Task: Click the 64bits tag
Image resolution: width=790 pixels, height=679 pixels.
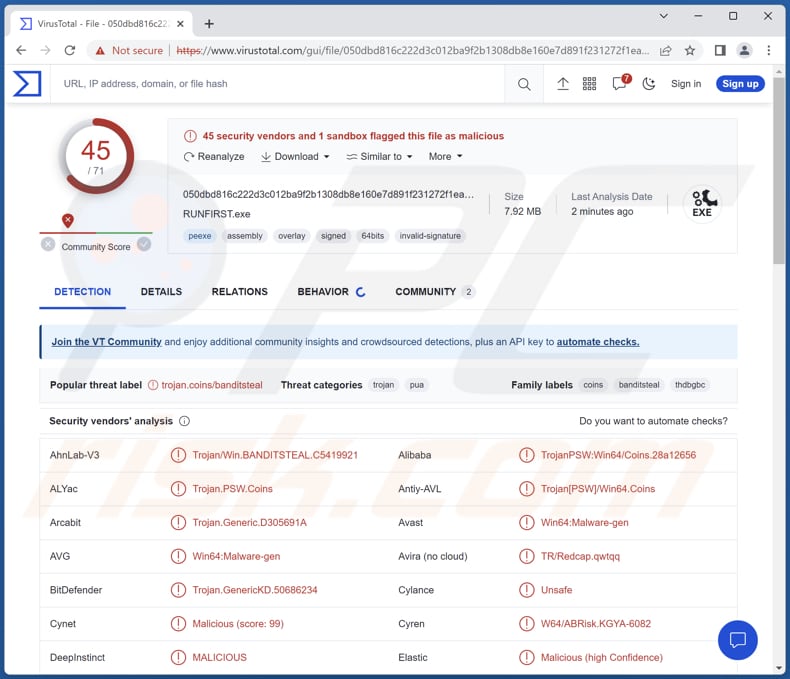Action: pyautogui.click(x=372, y=236)
